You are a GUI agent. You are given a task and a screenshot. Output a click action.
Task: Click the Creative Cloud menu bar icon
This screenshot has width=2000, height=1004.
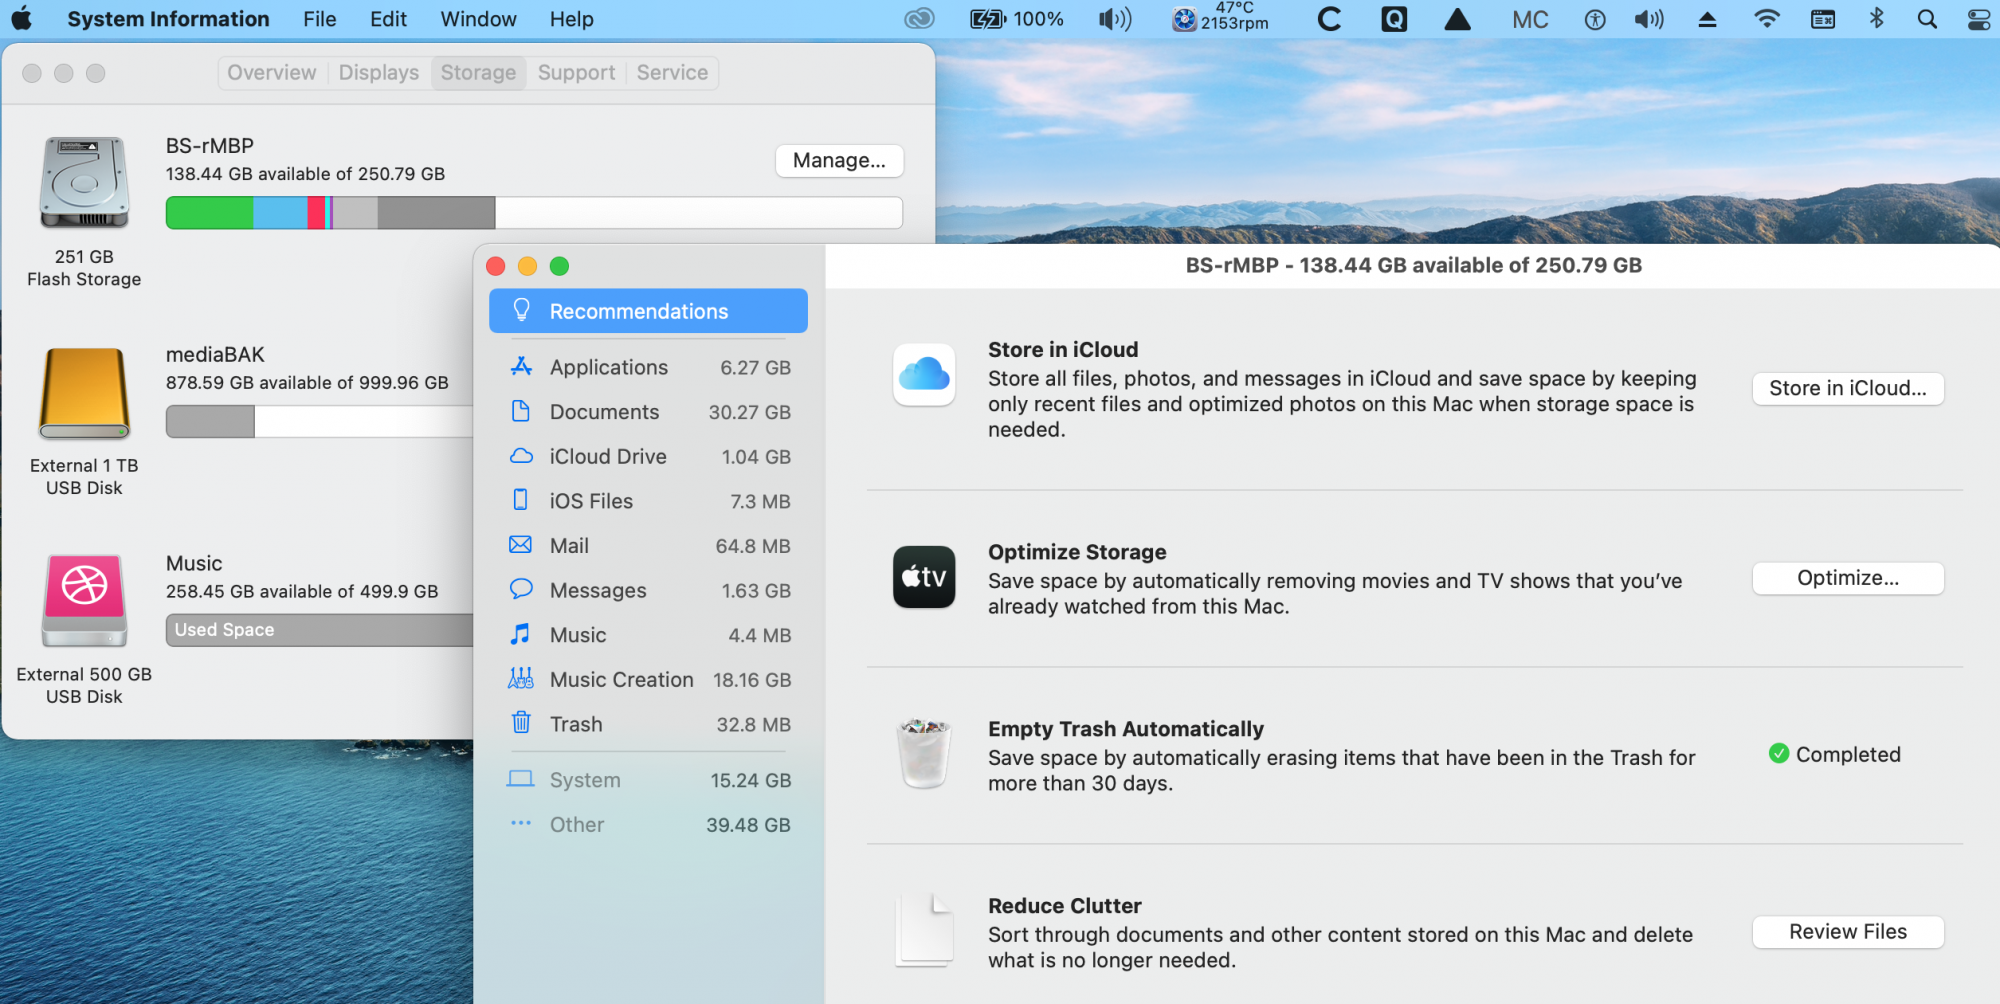(x=919, y=18)
